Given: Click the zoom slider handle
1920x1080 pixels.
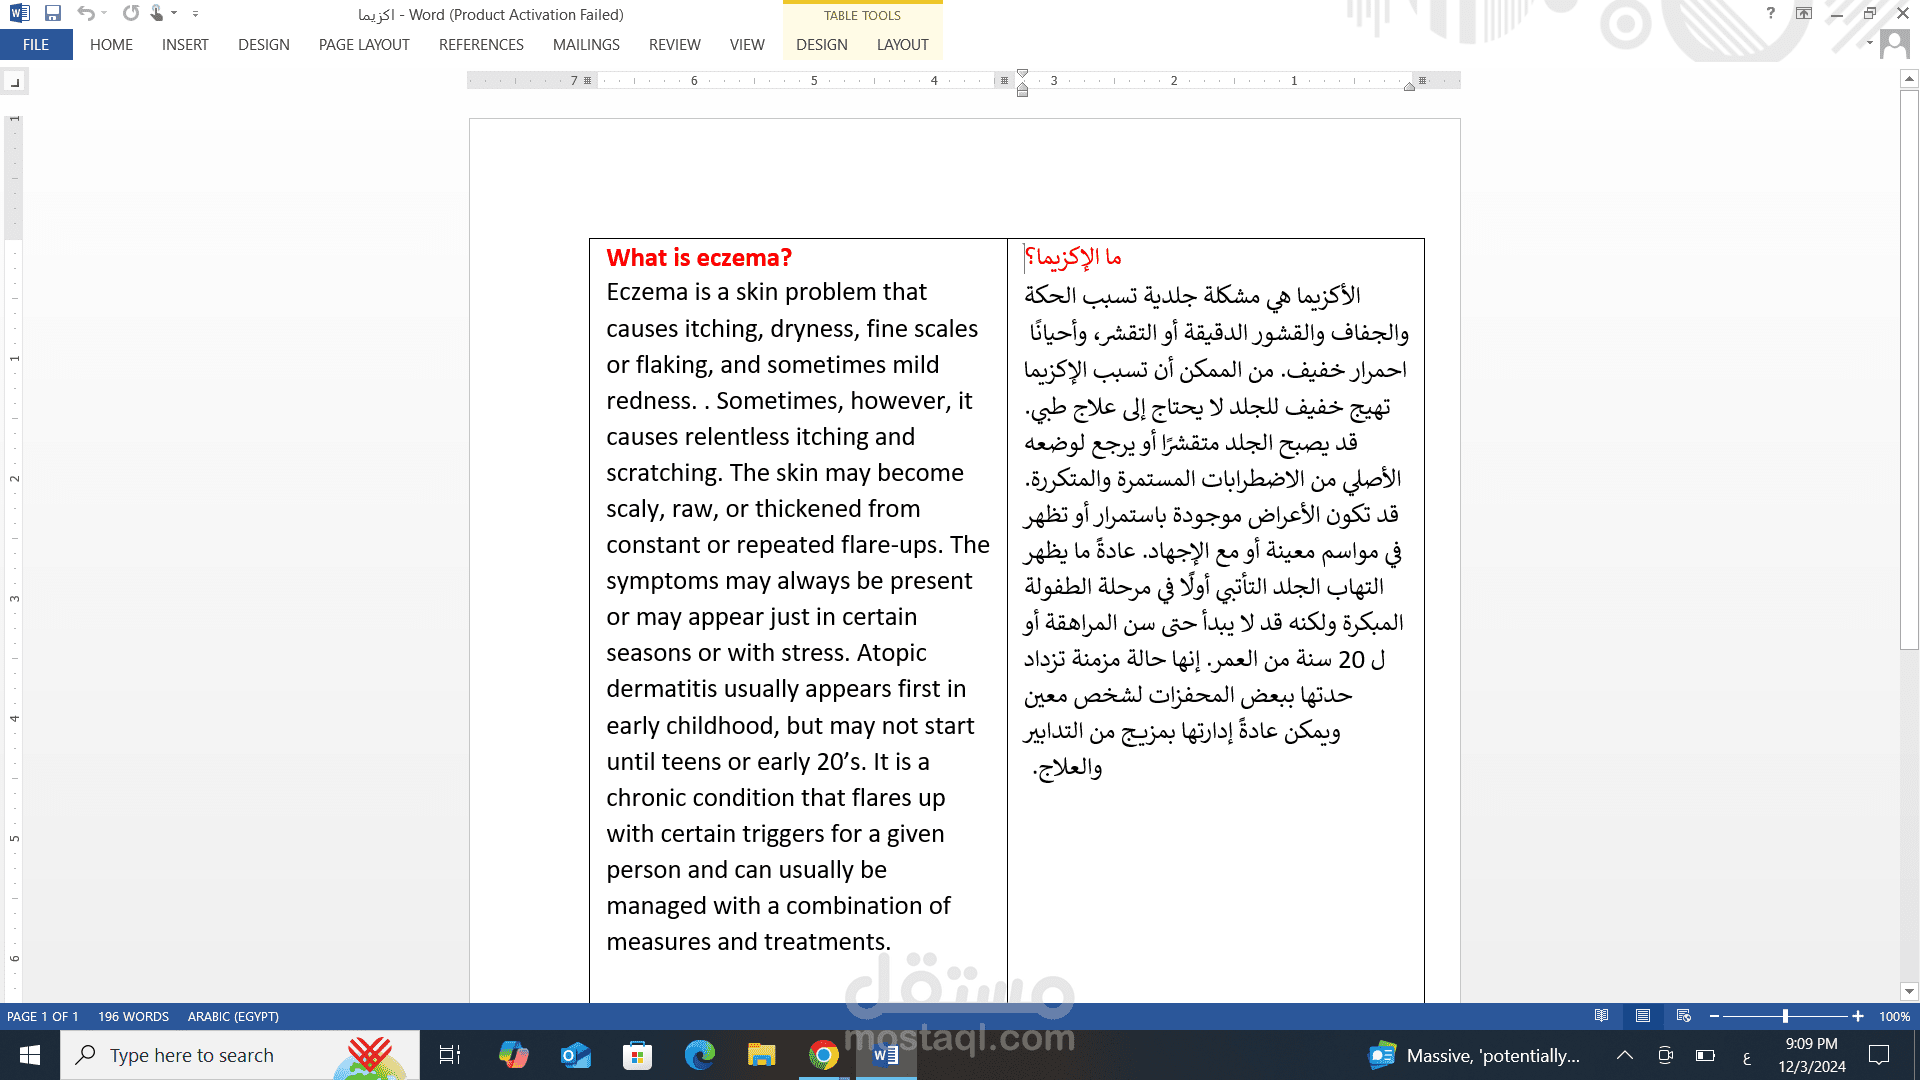Looking at the screenshot, I should [1785, 1016].
